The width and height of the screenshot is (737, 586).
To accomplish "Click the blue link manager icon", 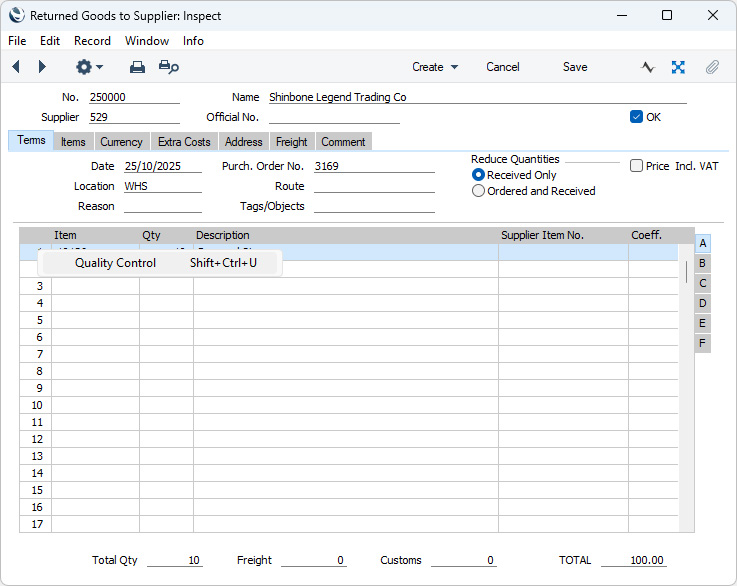I will [678, 67].
